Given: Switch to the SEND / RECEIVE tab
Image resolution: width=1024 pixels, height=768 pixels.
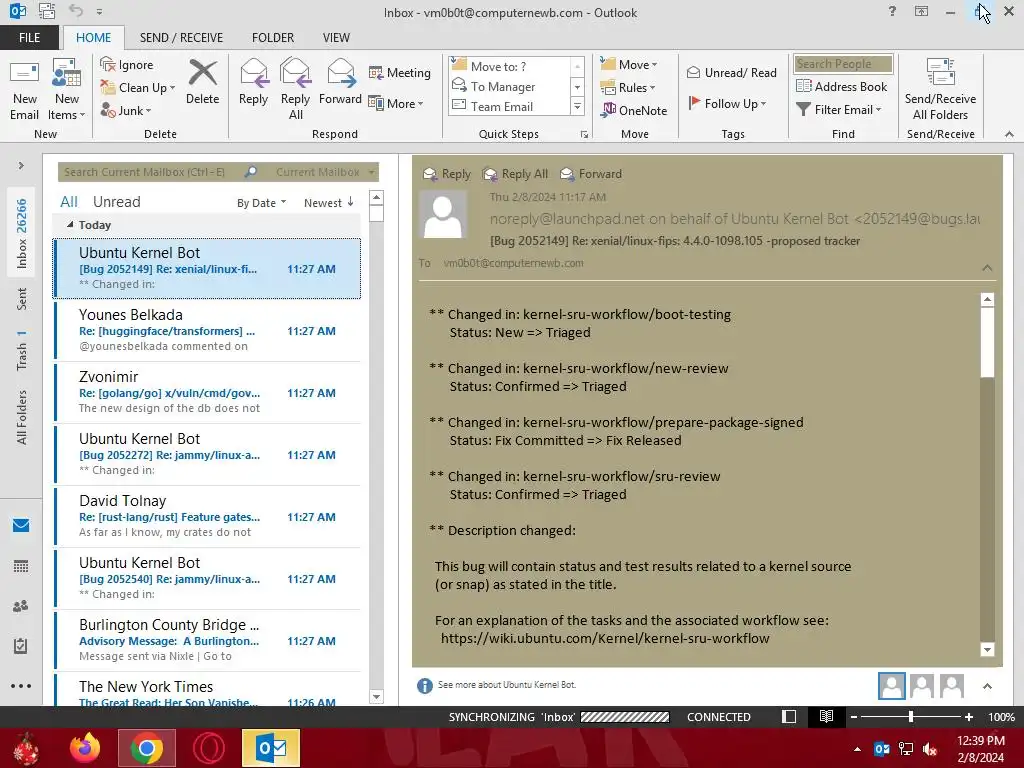Looking at the screenshot, I should [x=181, y=38].
